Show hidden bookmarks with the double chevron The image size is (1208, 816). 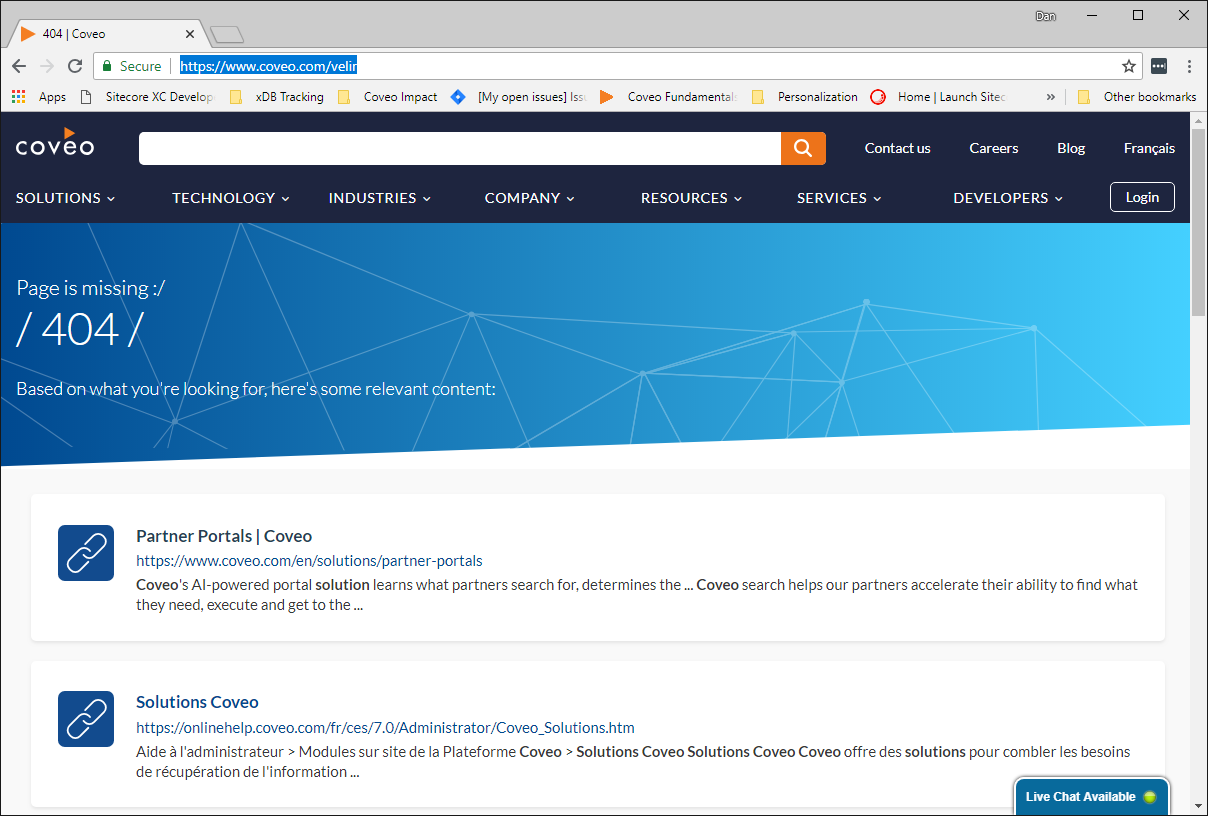(1050, 97)
